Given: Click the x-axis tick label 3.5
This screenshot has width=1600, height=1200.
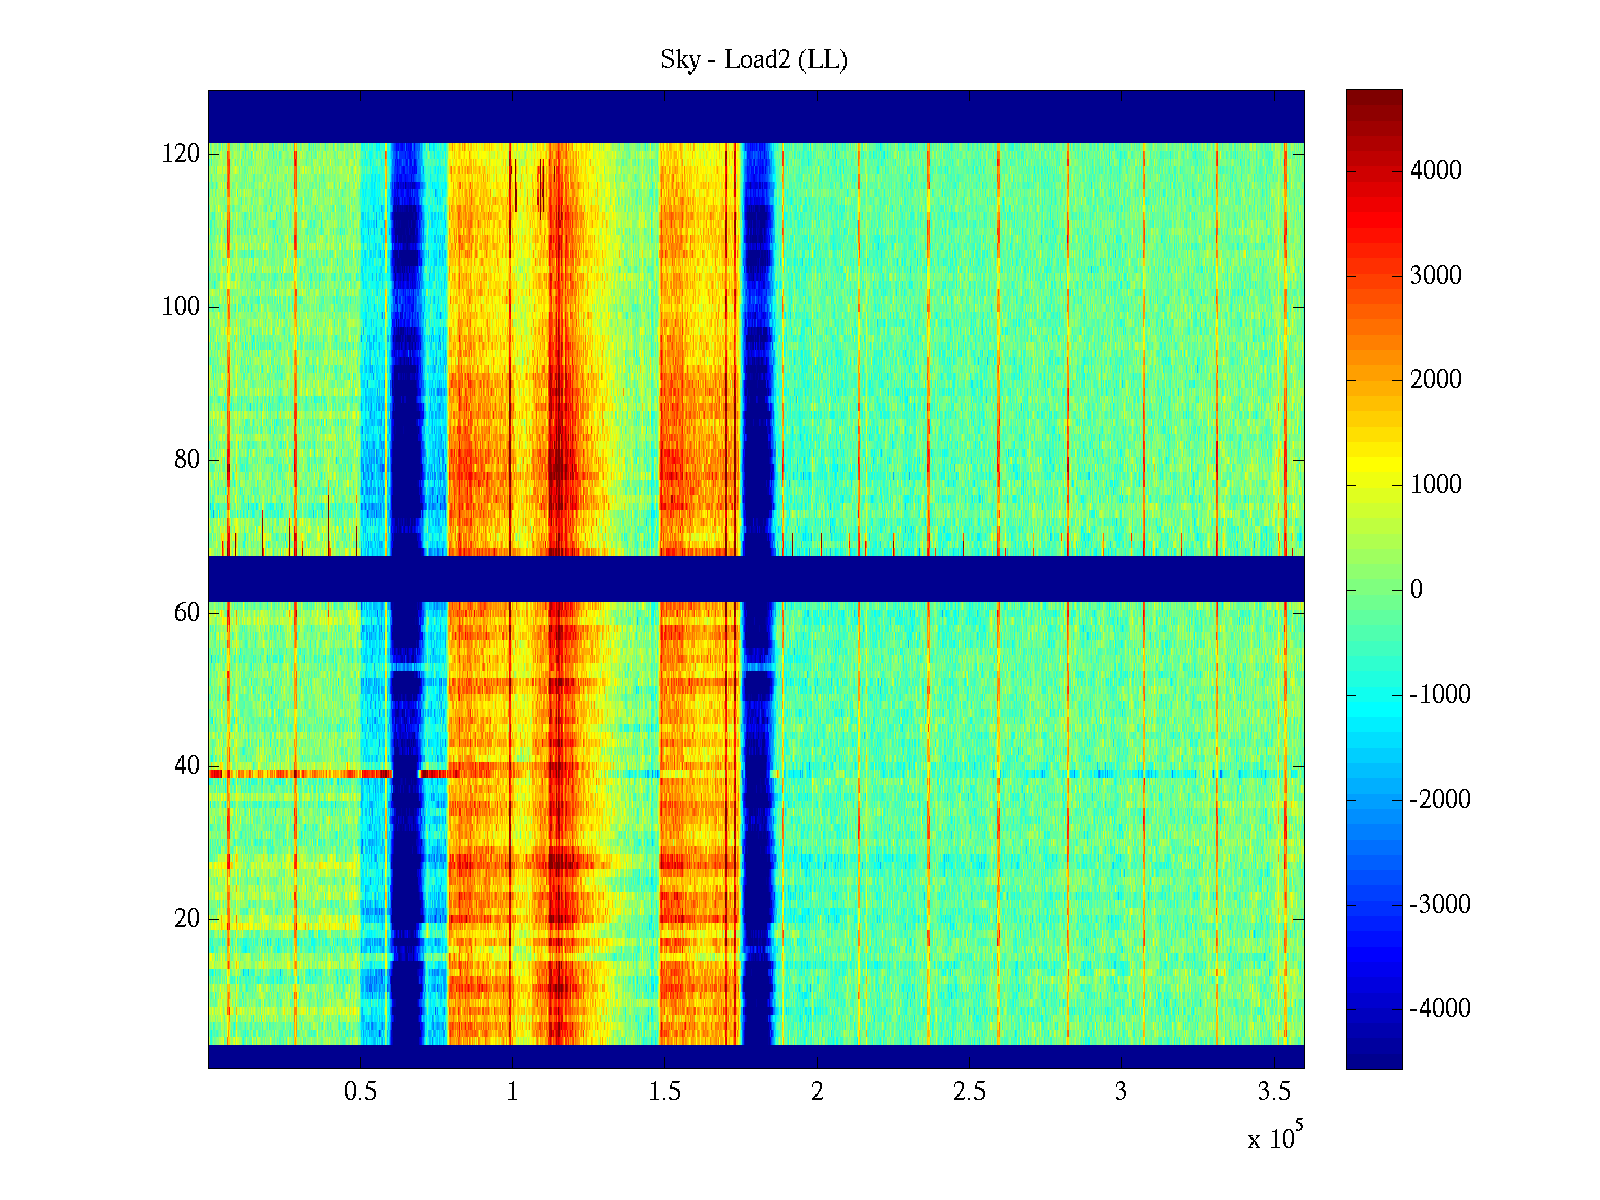Looking at the screenshot, I should pos(1273,1092).
